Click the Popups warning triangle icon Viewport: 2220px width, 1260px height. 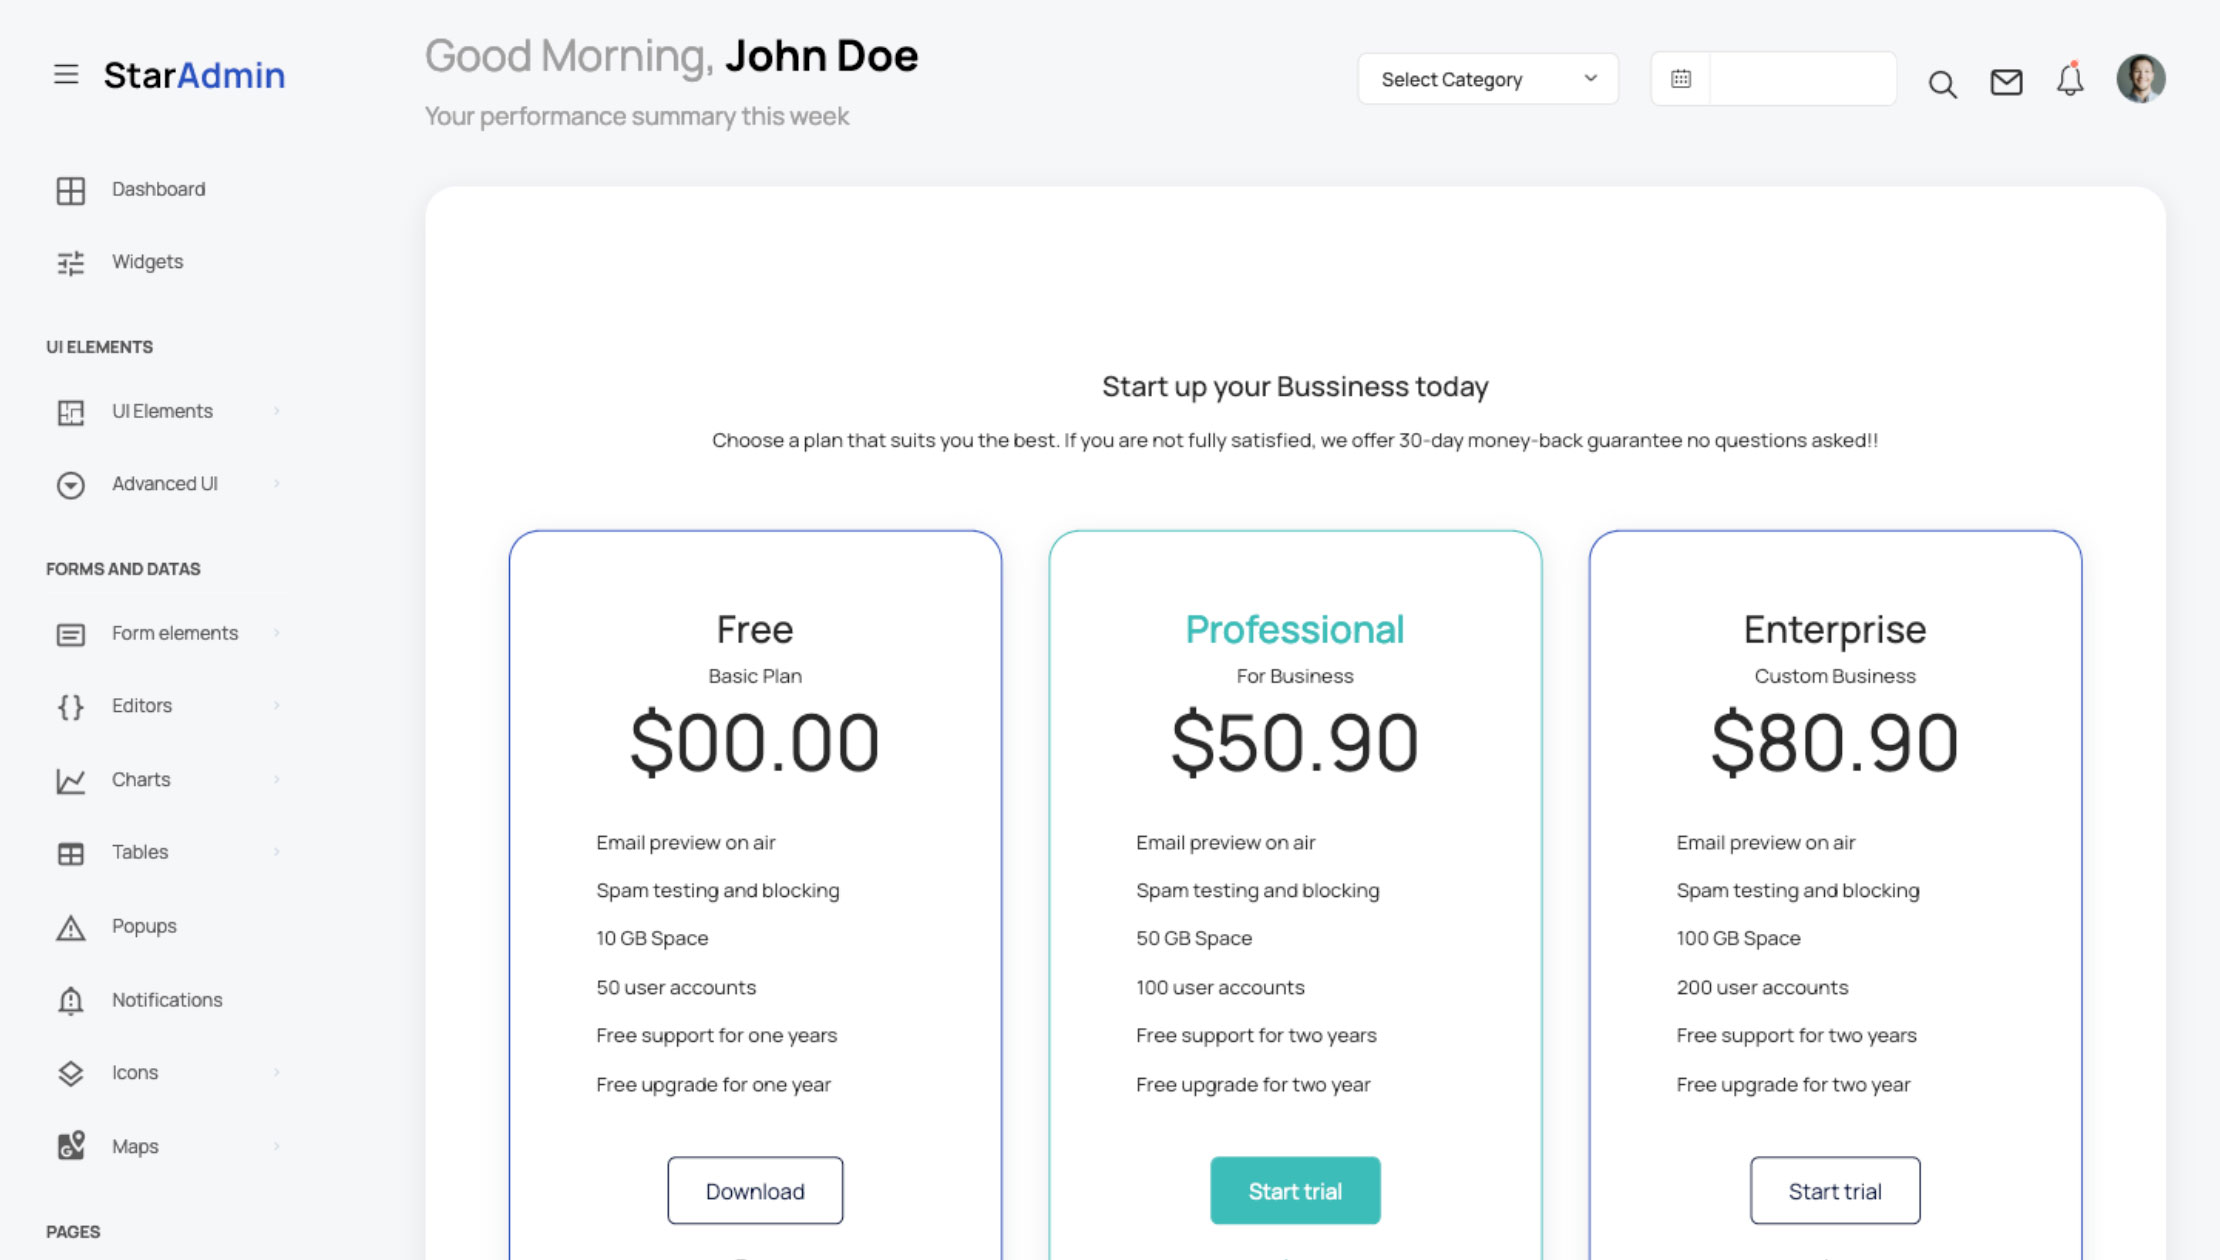(x=70, y=928)
